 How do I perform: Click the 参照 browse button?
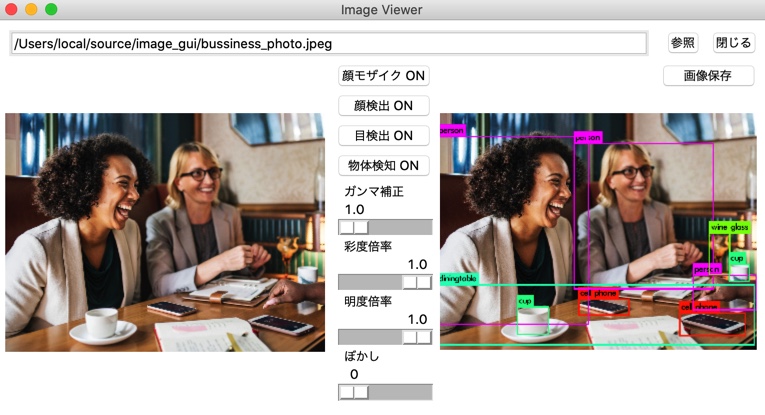(683, 43)
